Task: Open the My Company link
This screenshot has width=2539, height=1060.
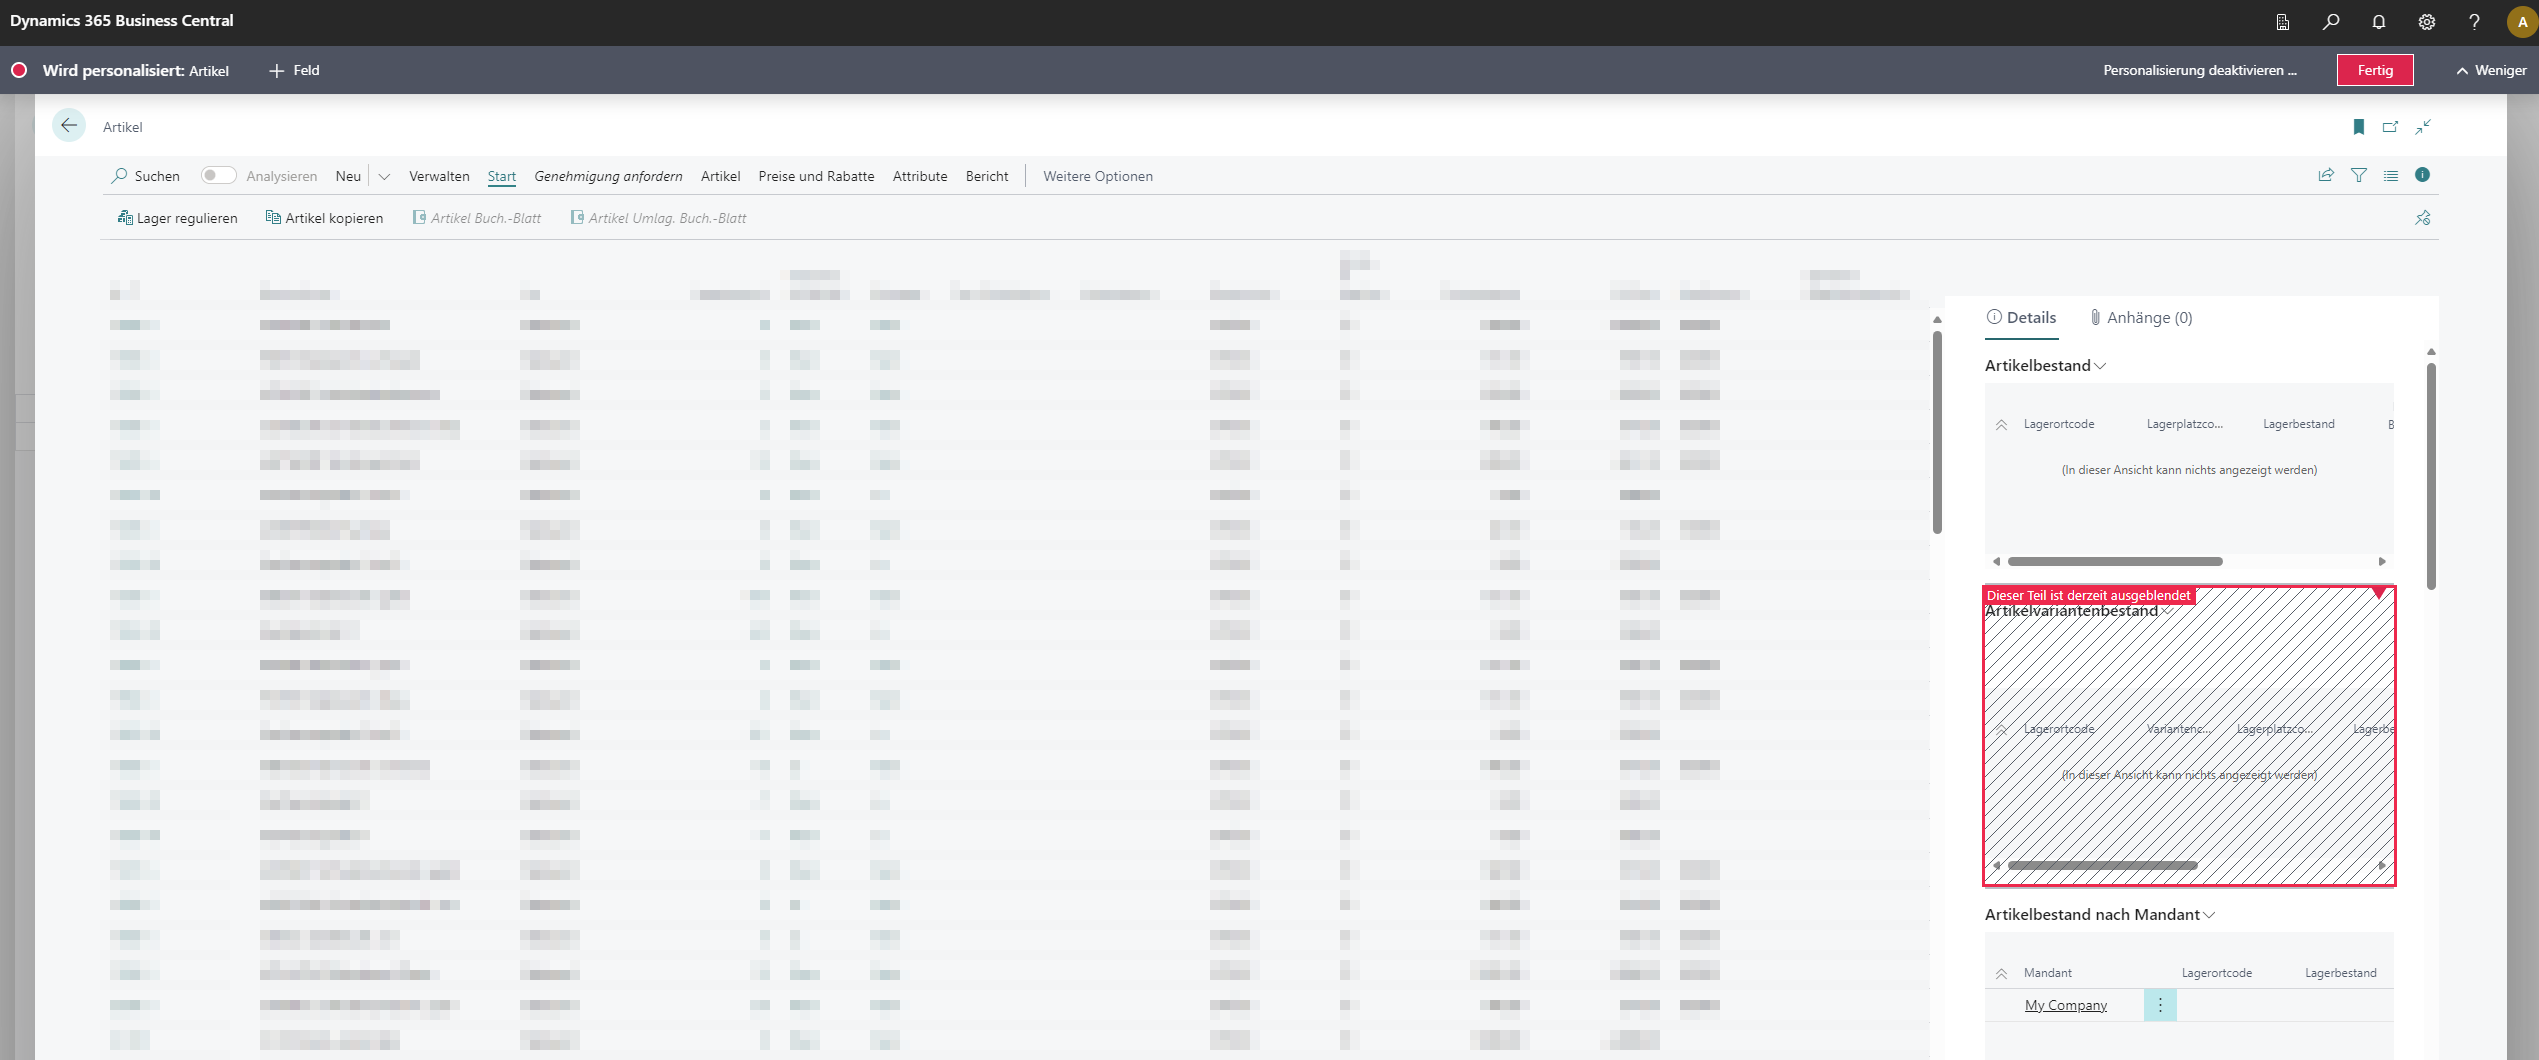Action: pos(2065,1005)
